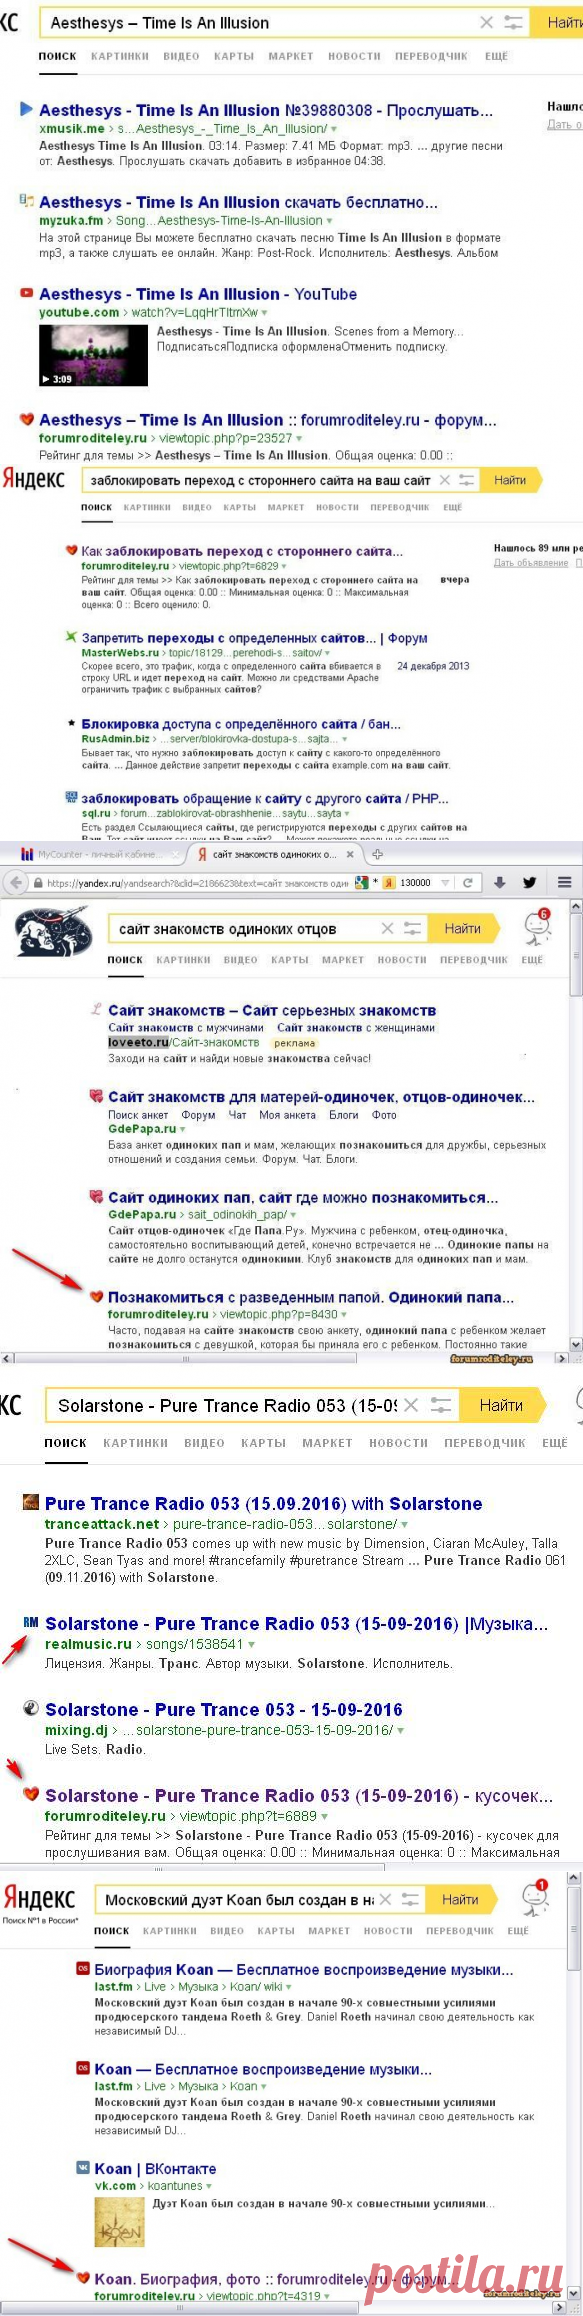Click the red YouTube favicon

pos(27,293)
